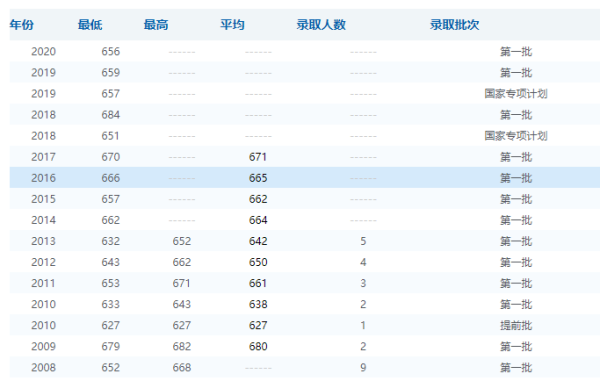The height and width of the screenshot is (381, 600).
Task: Select average 662 in the 2015 row
Action: coord(258,199)
